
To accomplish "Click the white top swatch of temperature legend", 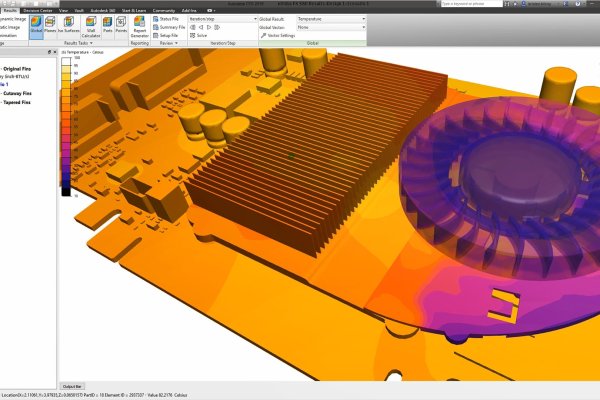I will pyautogui.click(x=66, y=62).
